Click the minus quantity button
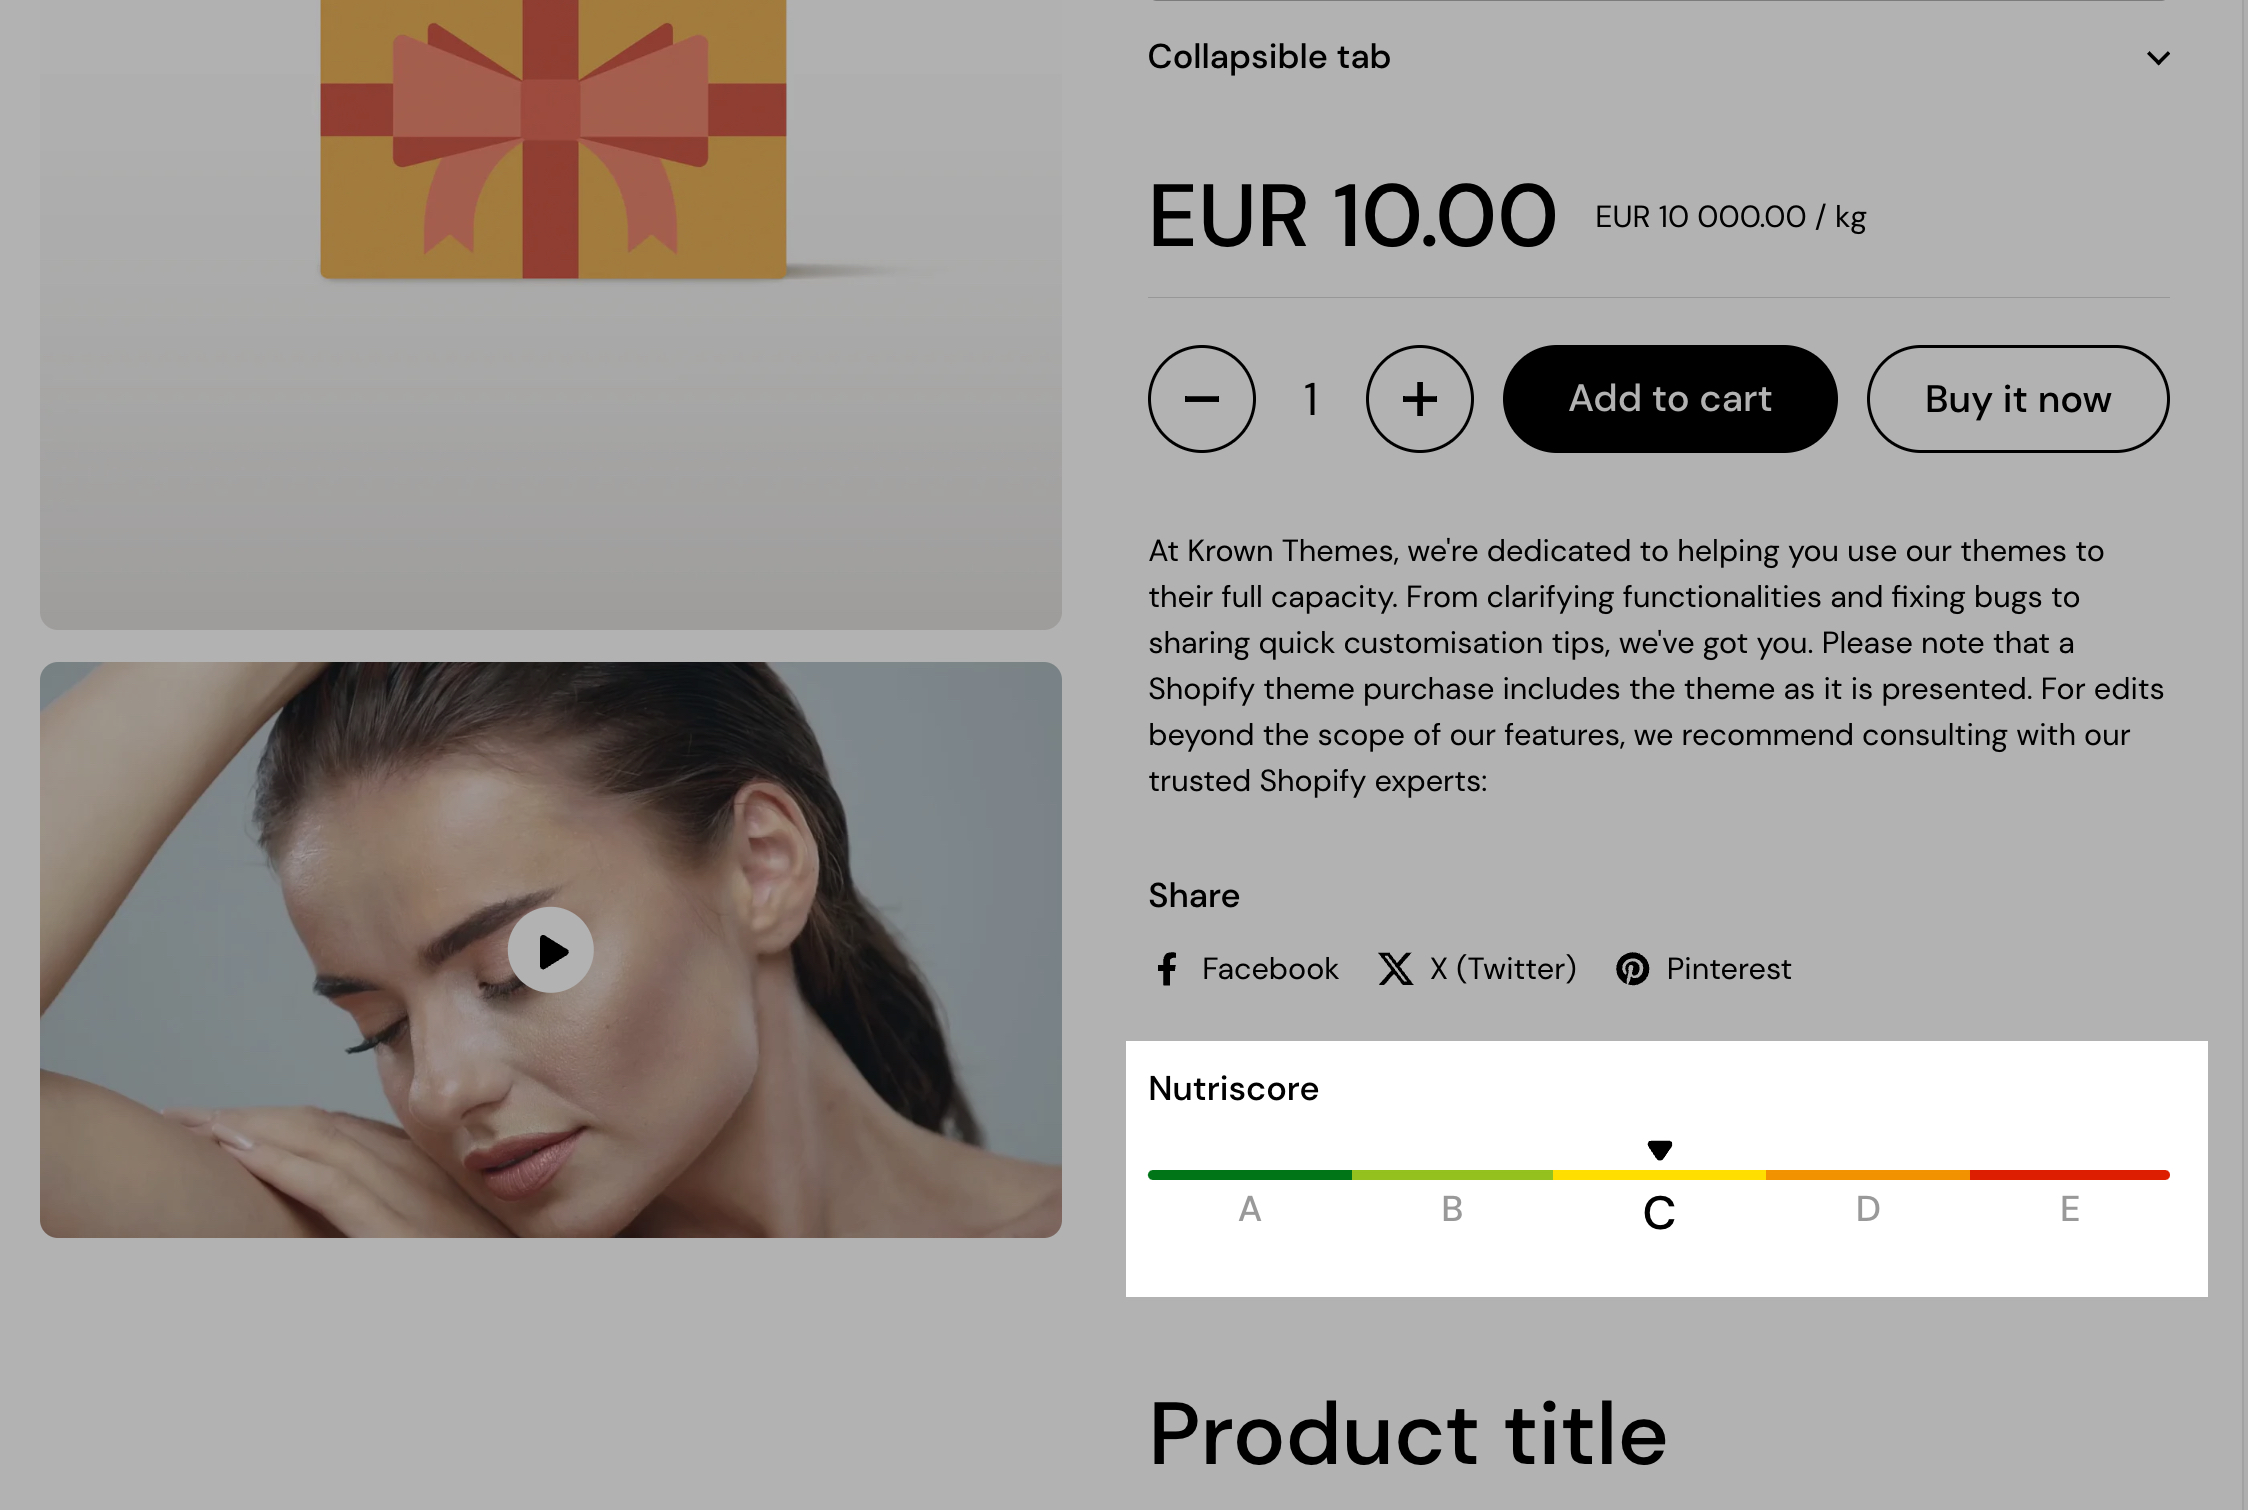2248x1510 pixels. (x=1201, y=399)
